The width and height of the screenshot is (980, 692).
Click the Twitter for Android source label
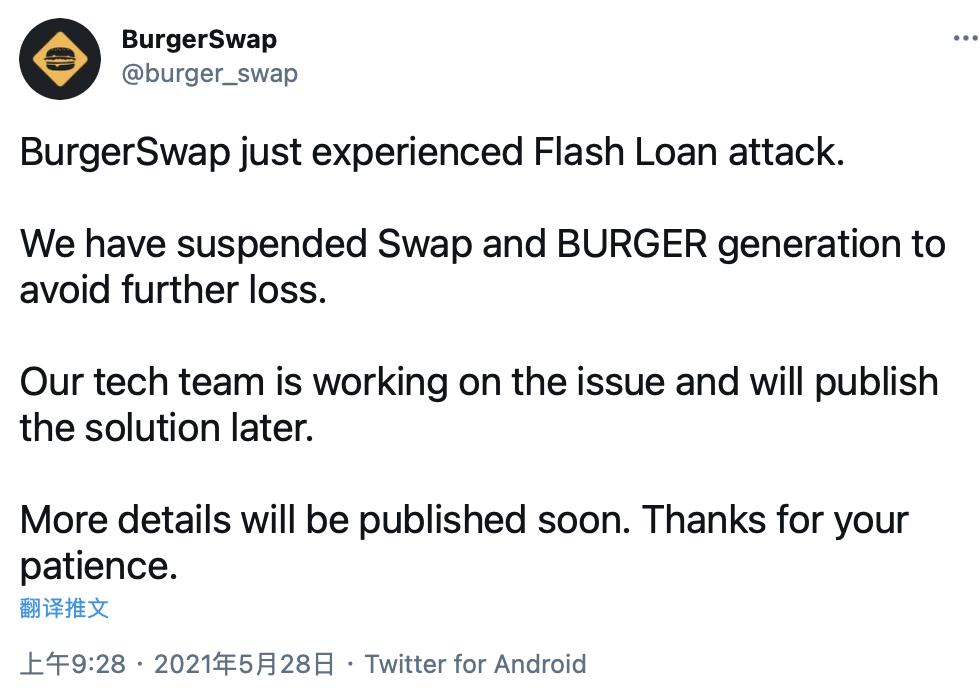pos(476,664)
